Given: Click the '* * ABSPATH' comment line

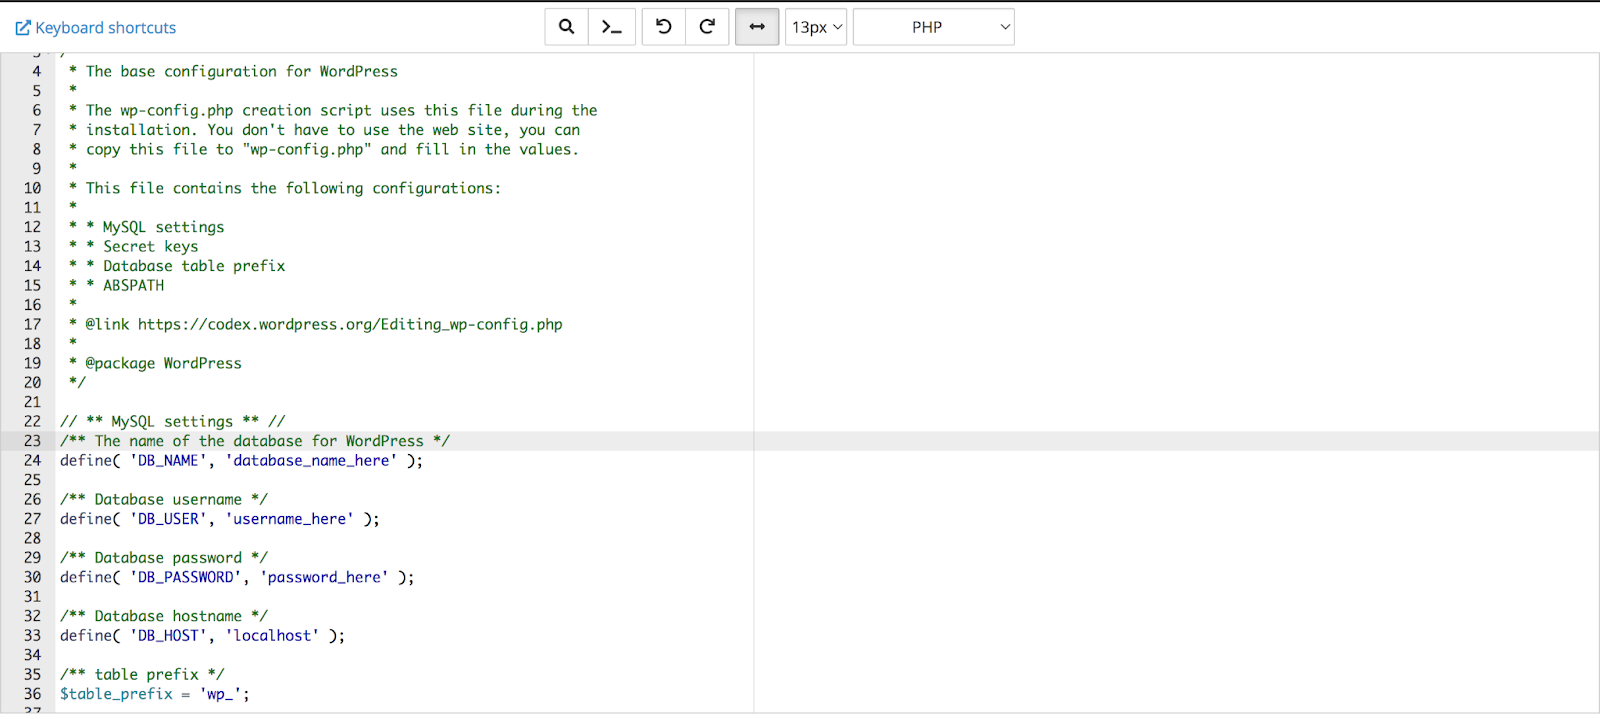Looking at the screenshot, I should [x=116, y=286].
